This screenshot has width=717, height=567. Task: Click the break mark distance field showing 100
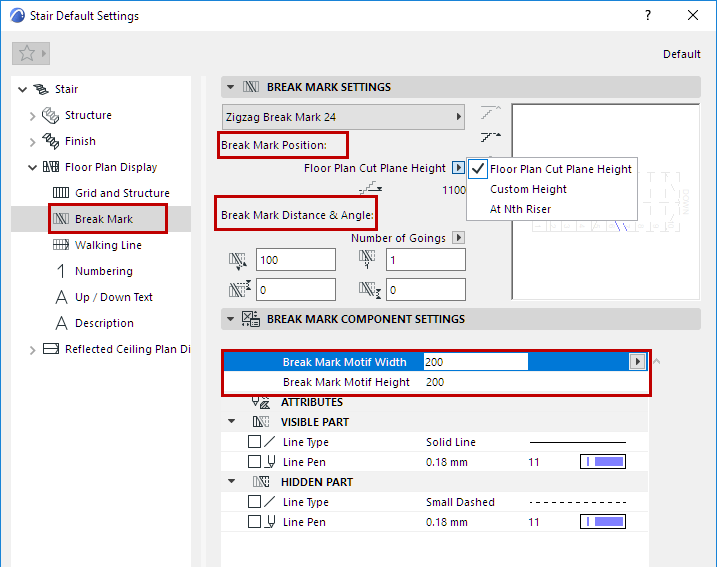coord(296,260)
